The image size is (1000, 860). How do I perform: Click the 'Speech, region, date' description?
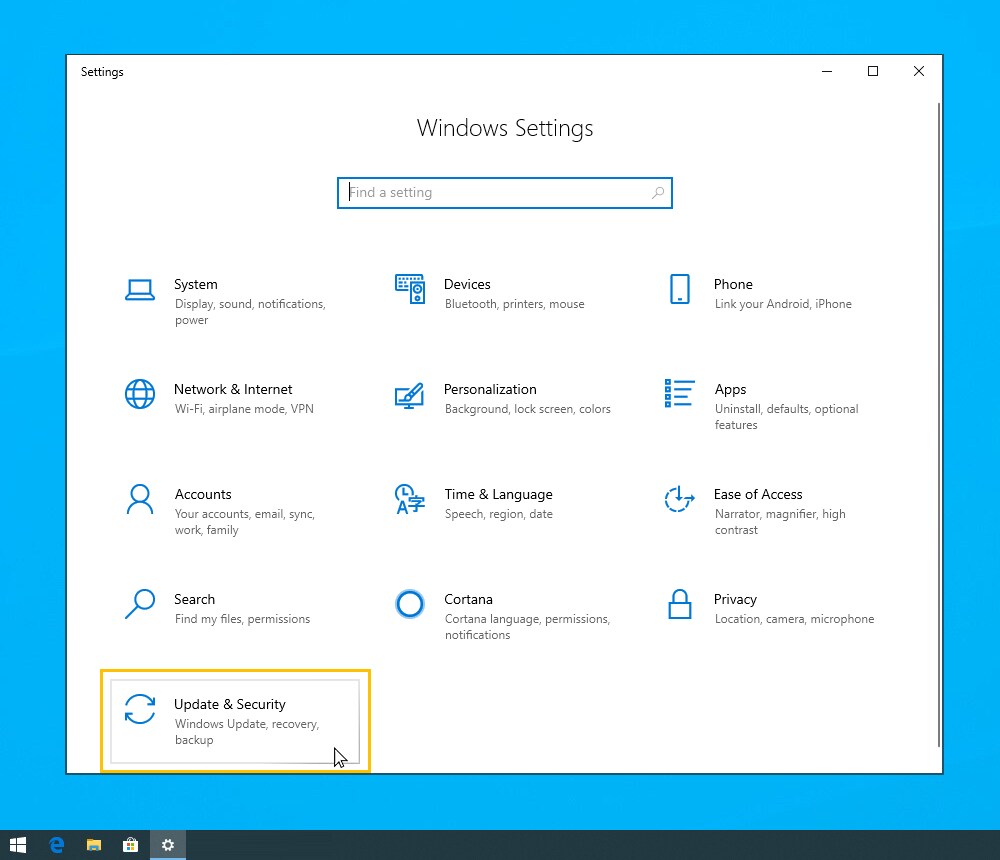click(x=499, y=514)
